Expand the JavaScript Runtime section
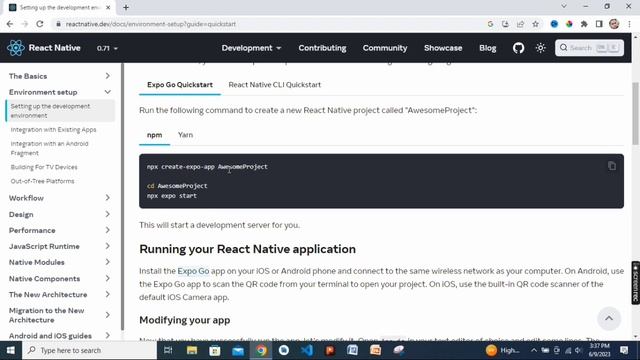This screenshot has width=640, height=360. click(x=60, y=246)
